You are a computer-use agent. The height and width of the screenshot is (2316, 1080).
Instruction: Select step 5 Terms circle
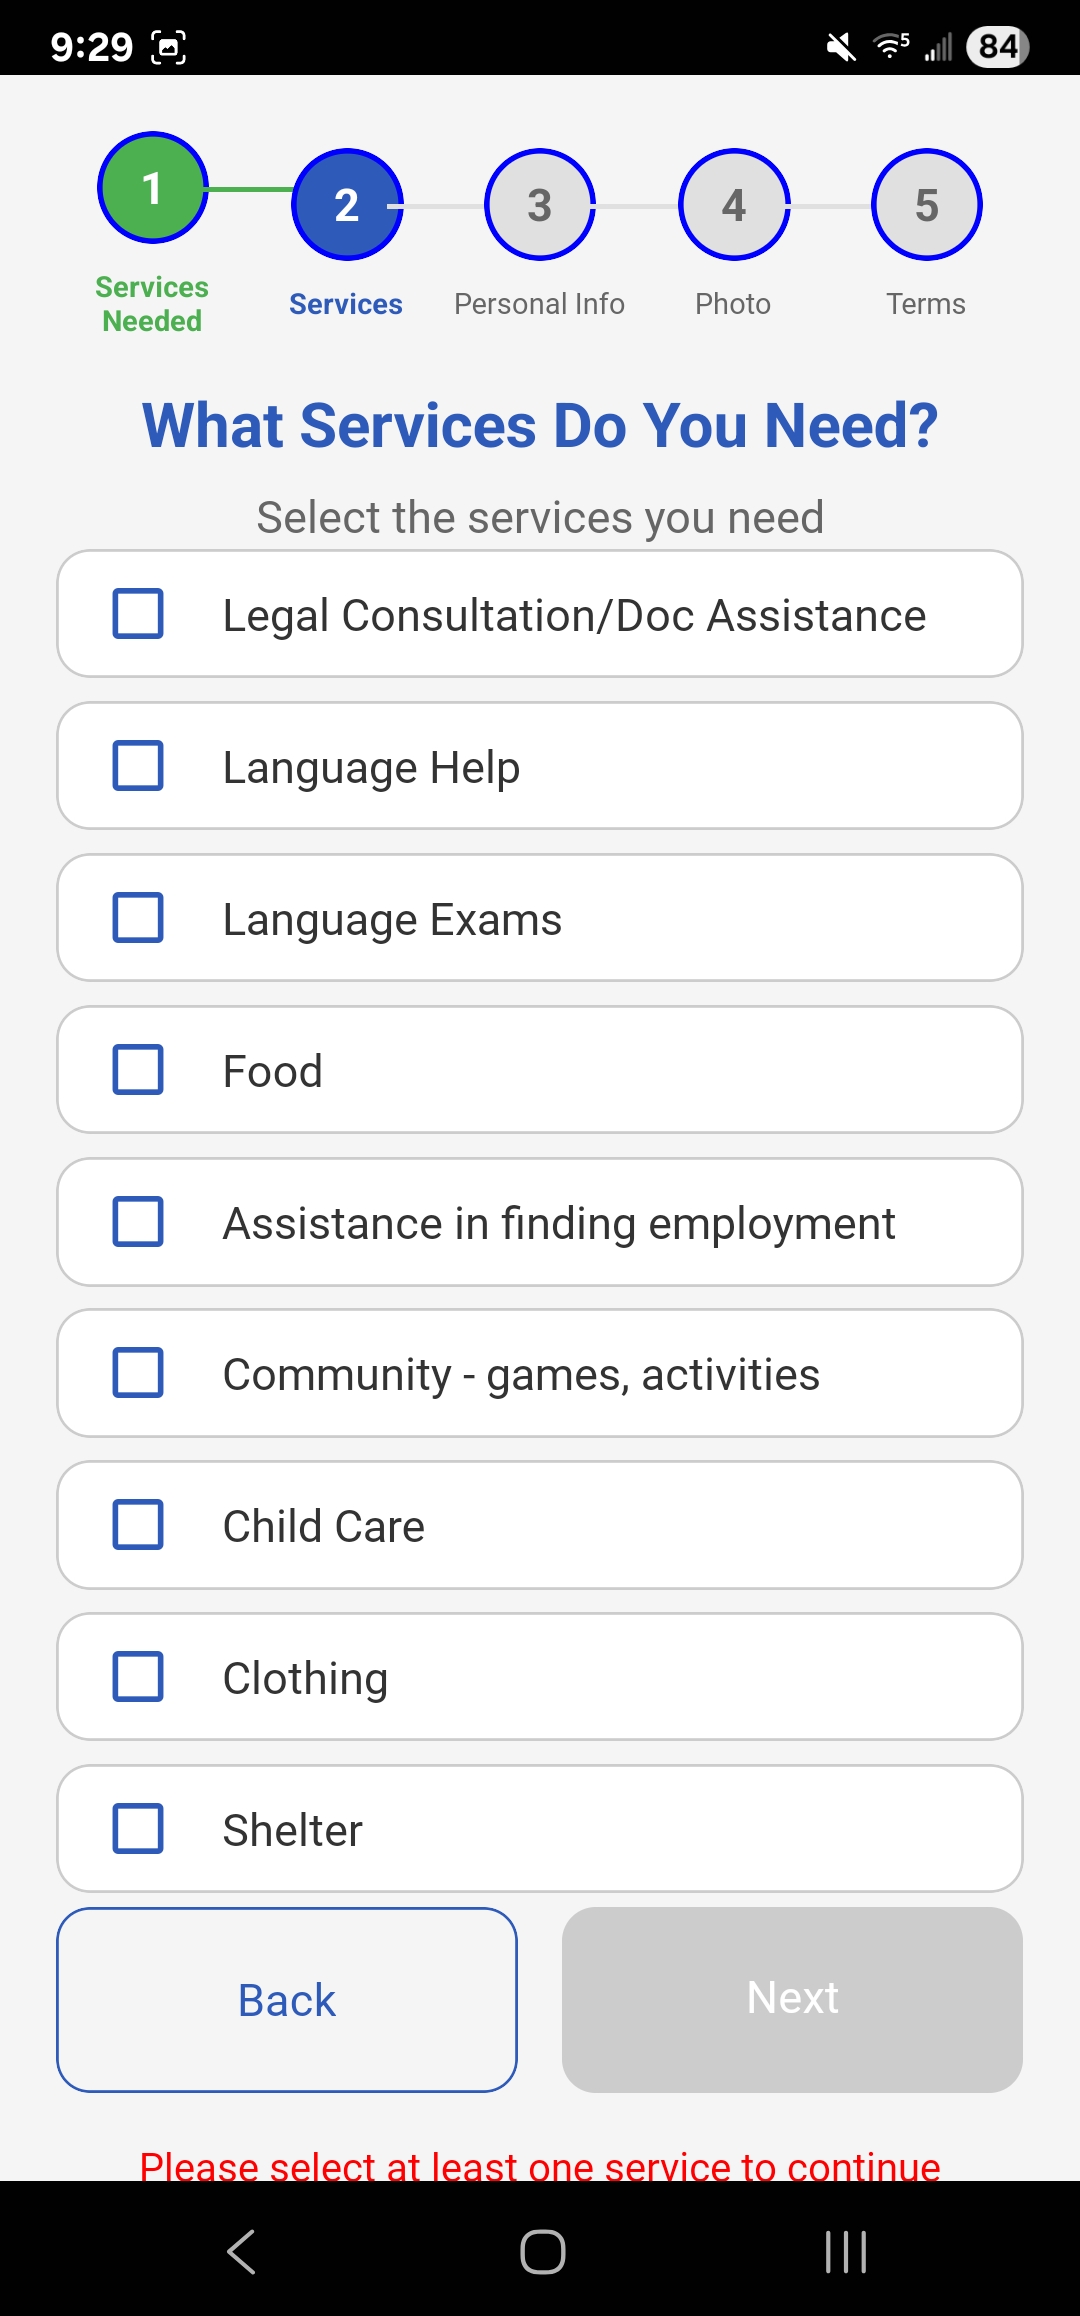tap(927, 205)
